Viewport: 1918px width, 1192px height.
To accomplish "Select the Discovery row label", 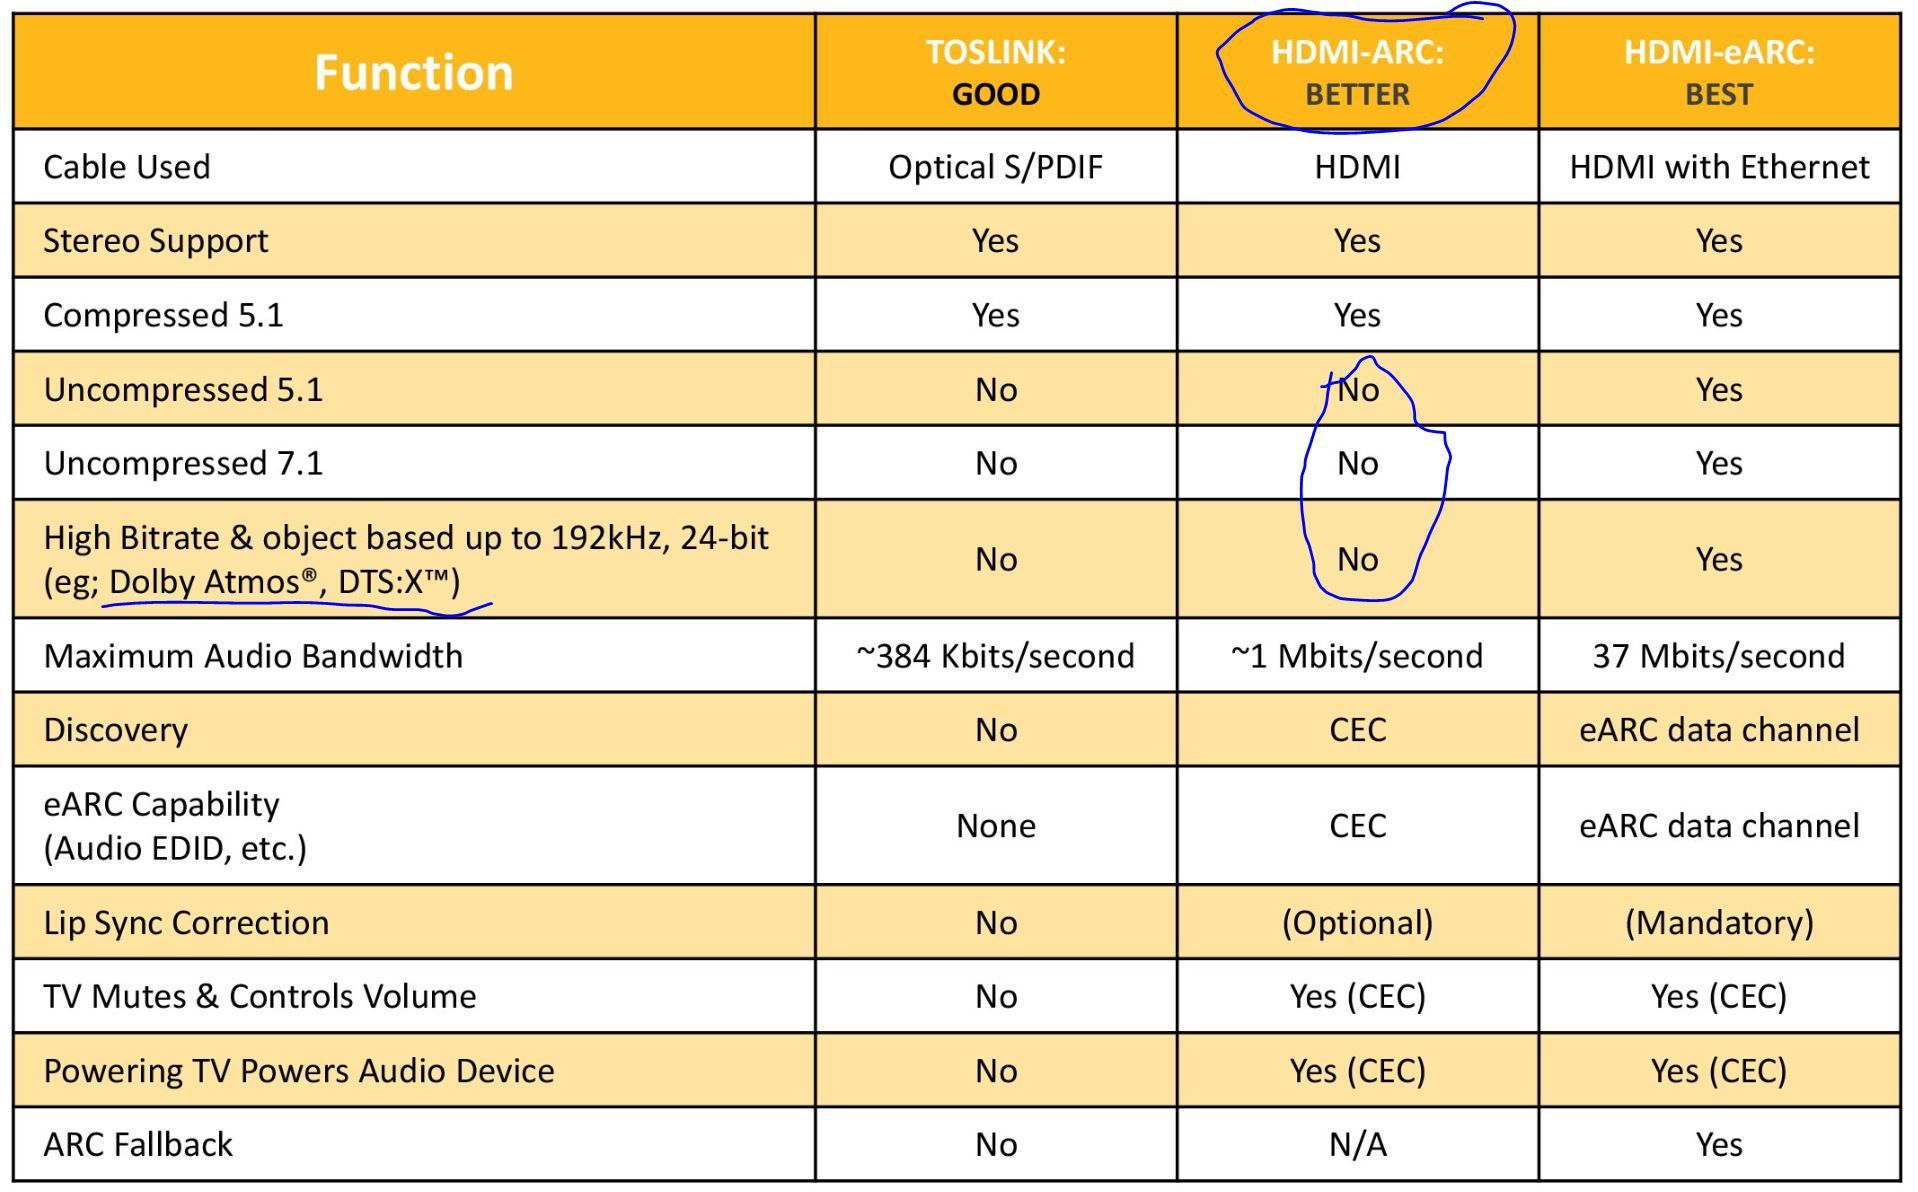I will (116, 730).
